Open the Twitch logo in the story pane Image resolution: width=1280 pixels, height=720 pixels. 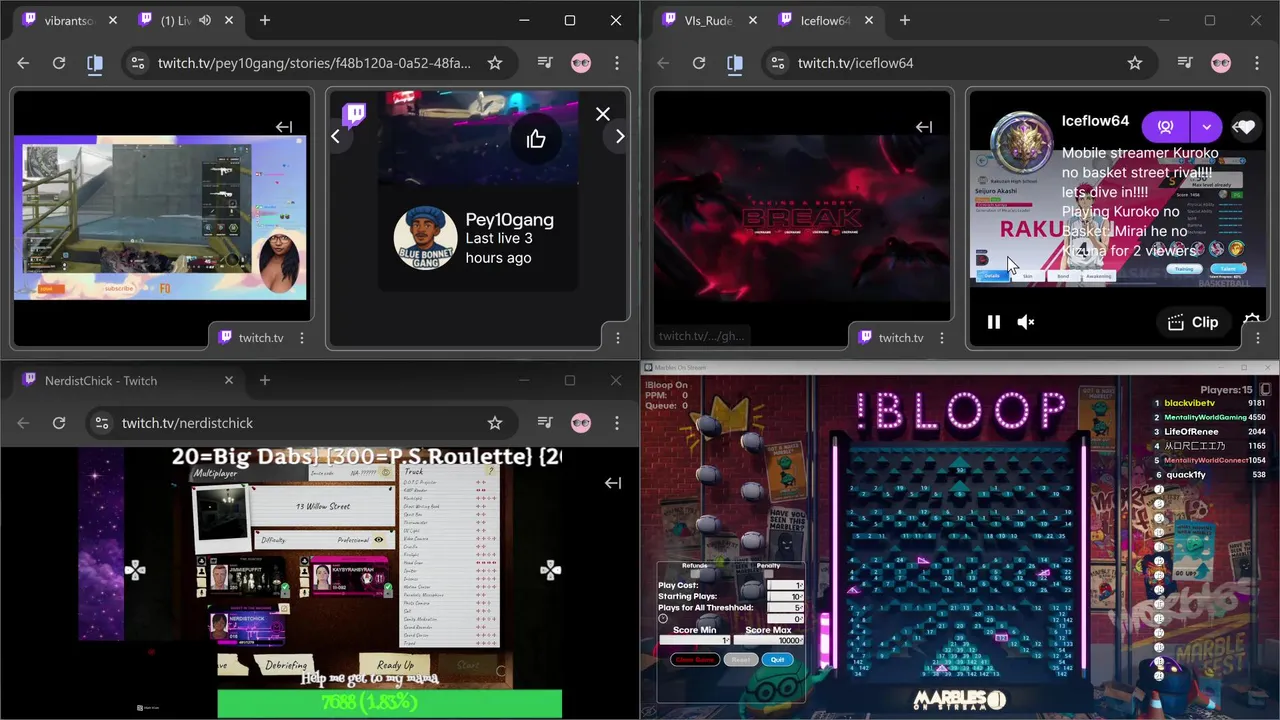[x=354, y=115]
